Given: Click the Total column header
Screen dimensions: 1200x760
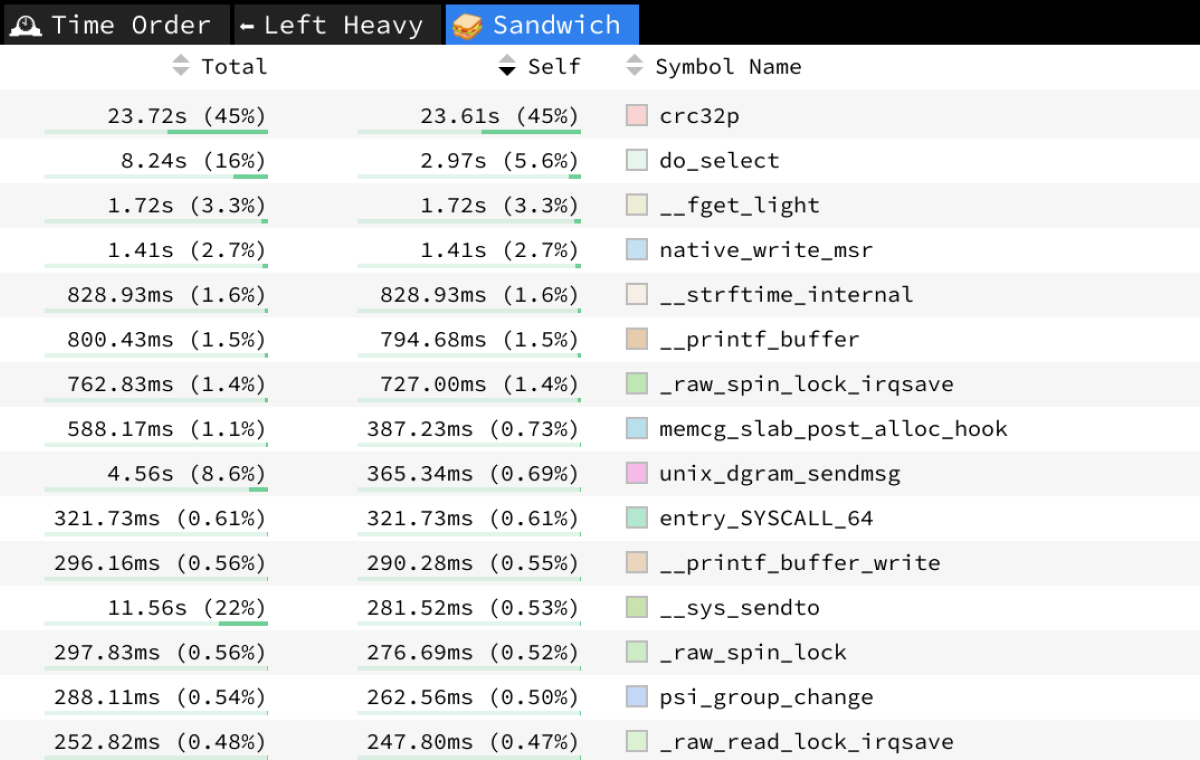Looking at the screenshot, I should coord(234,66).
